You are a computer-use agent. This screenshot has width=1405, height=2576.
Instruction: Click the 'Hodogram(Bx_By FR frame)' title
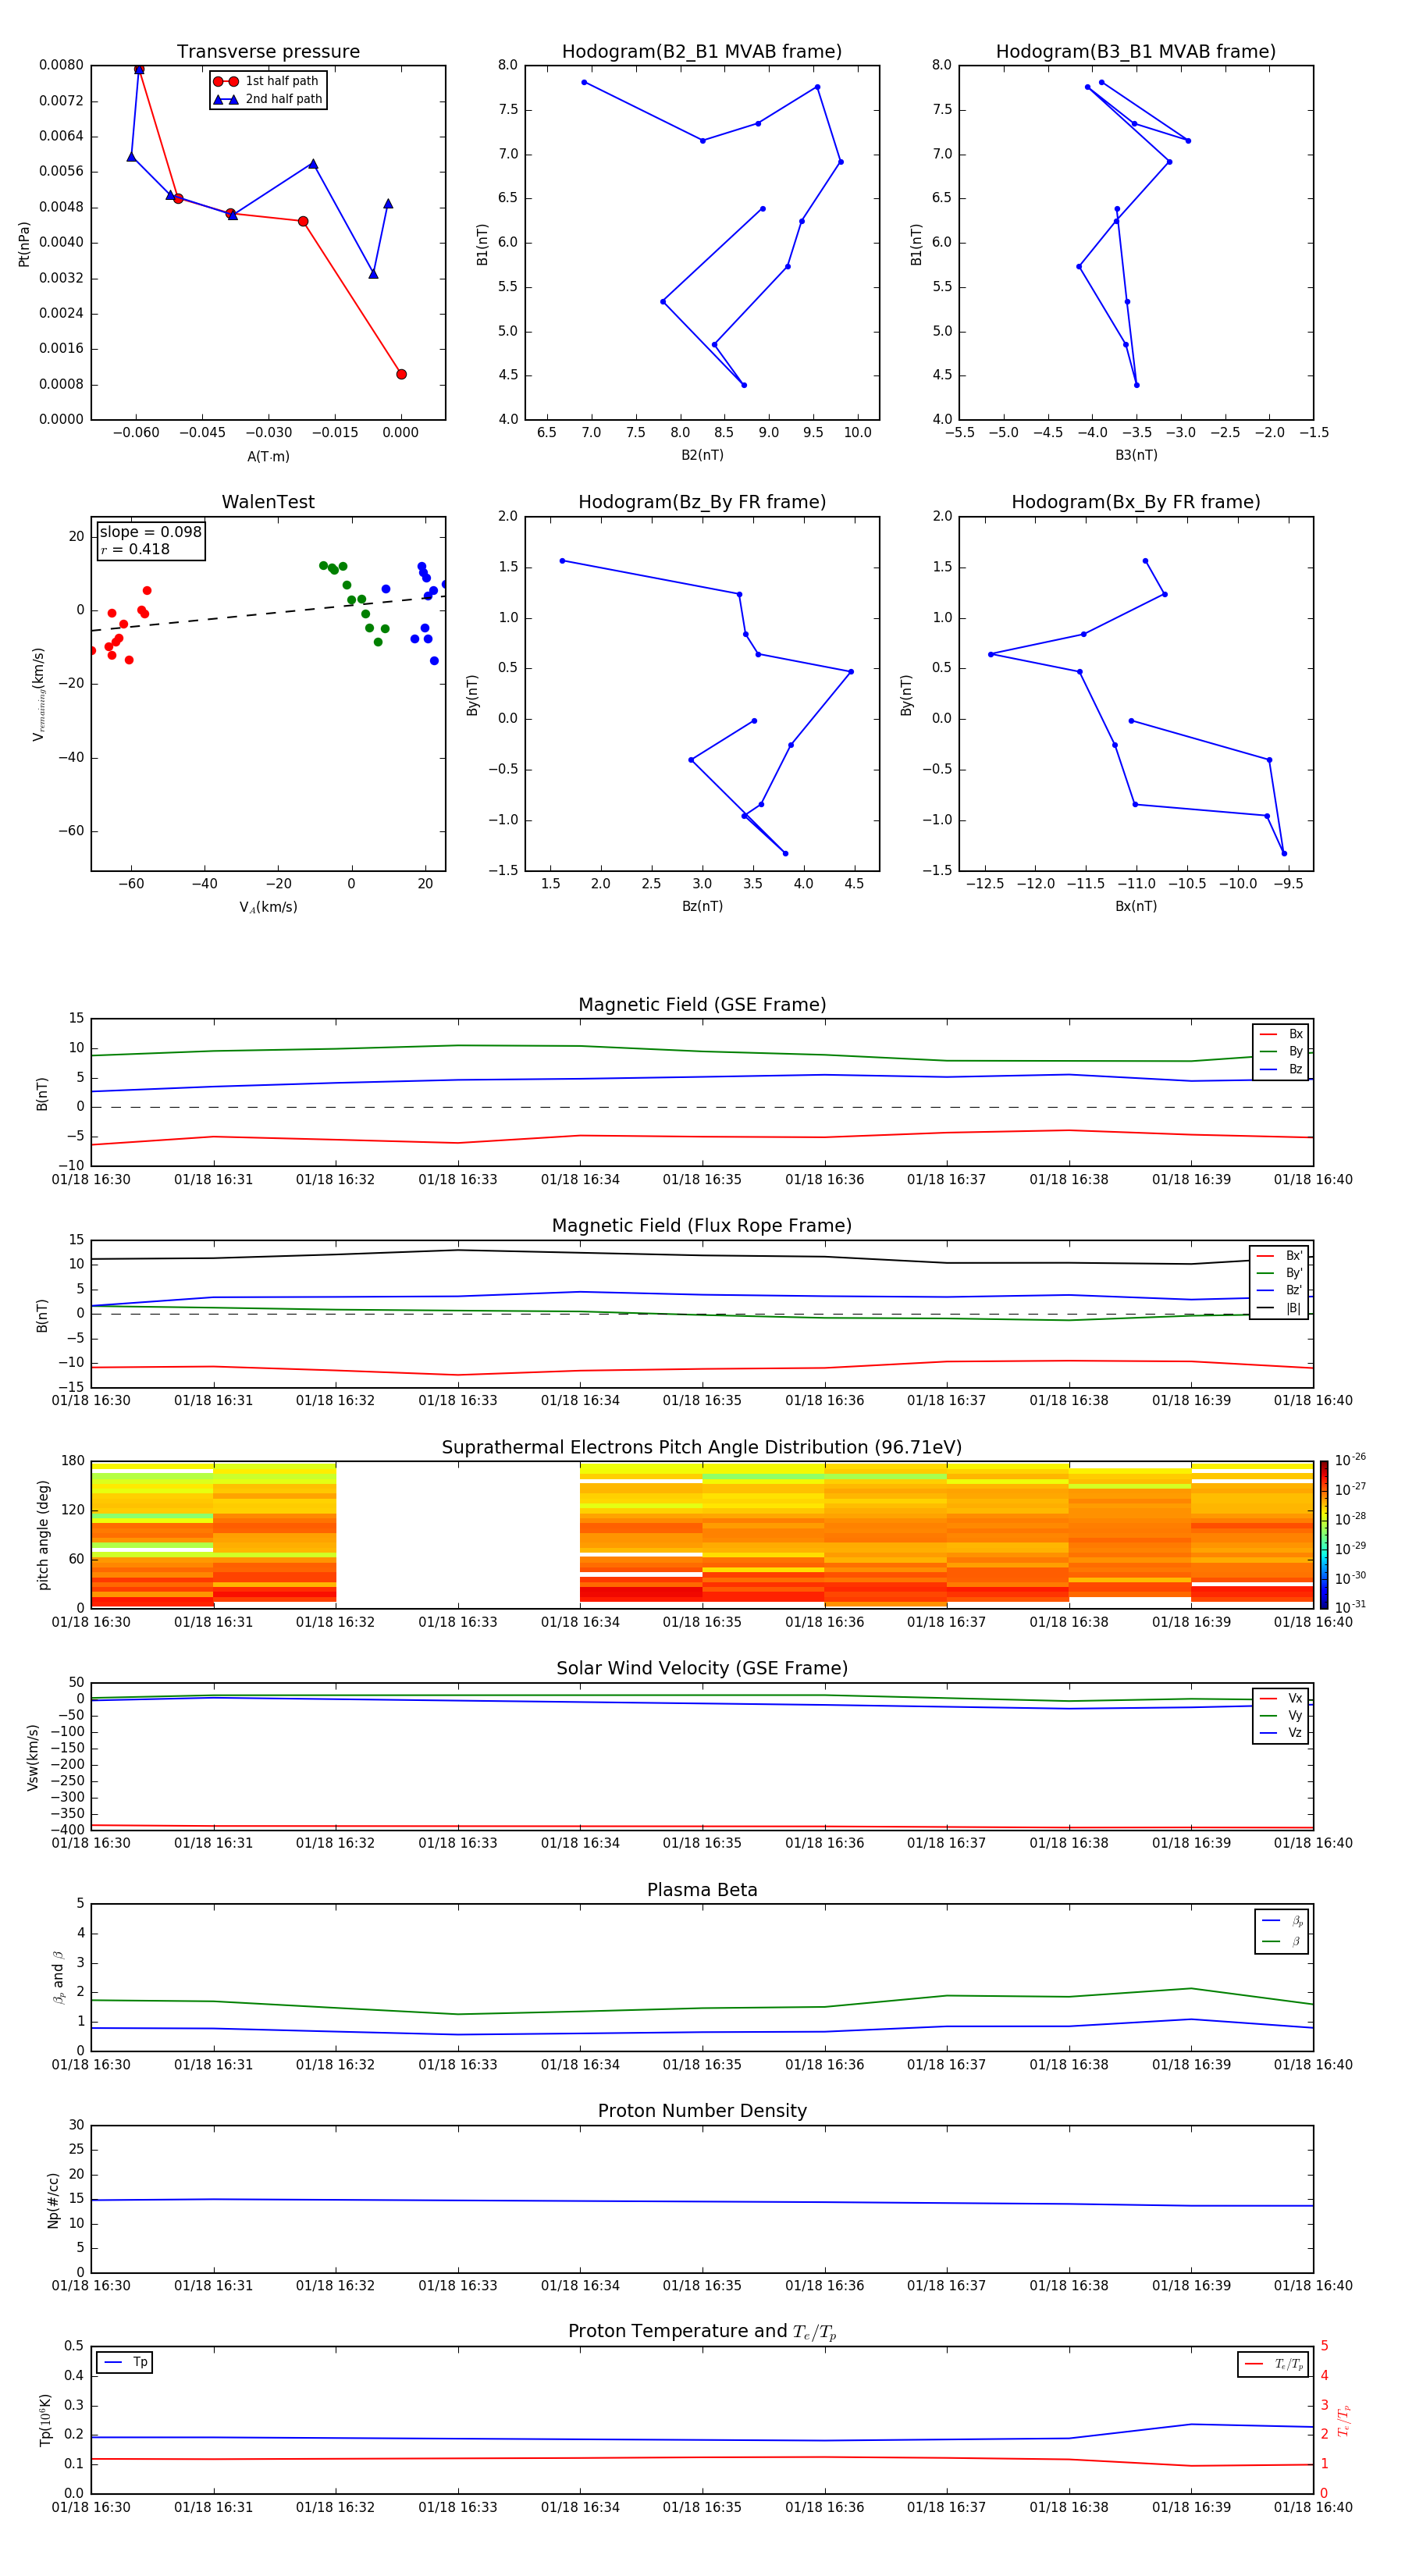(x=1136, y=502)
